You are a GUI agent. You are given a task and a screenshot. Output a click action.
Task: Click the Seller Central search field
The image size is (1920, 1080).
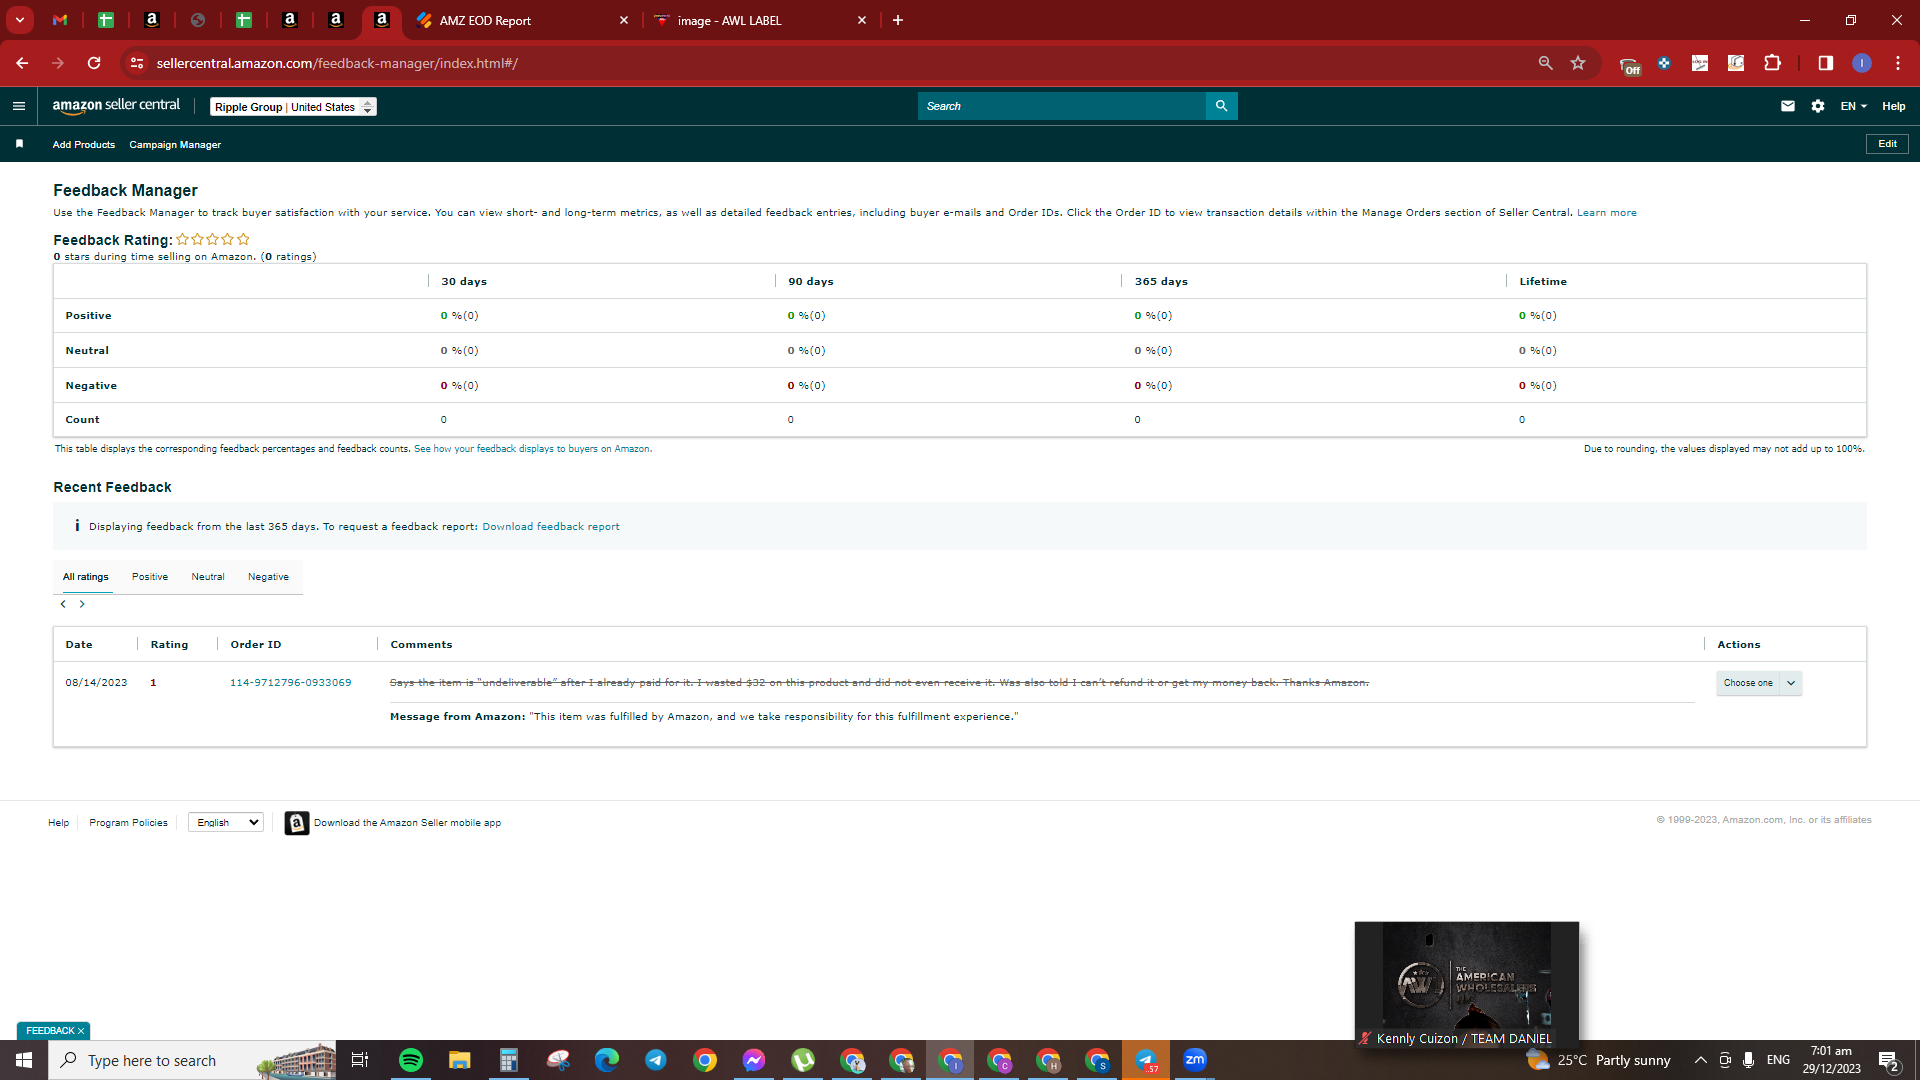(1062, 106)
